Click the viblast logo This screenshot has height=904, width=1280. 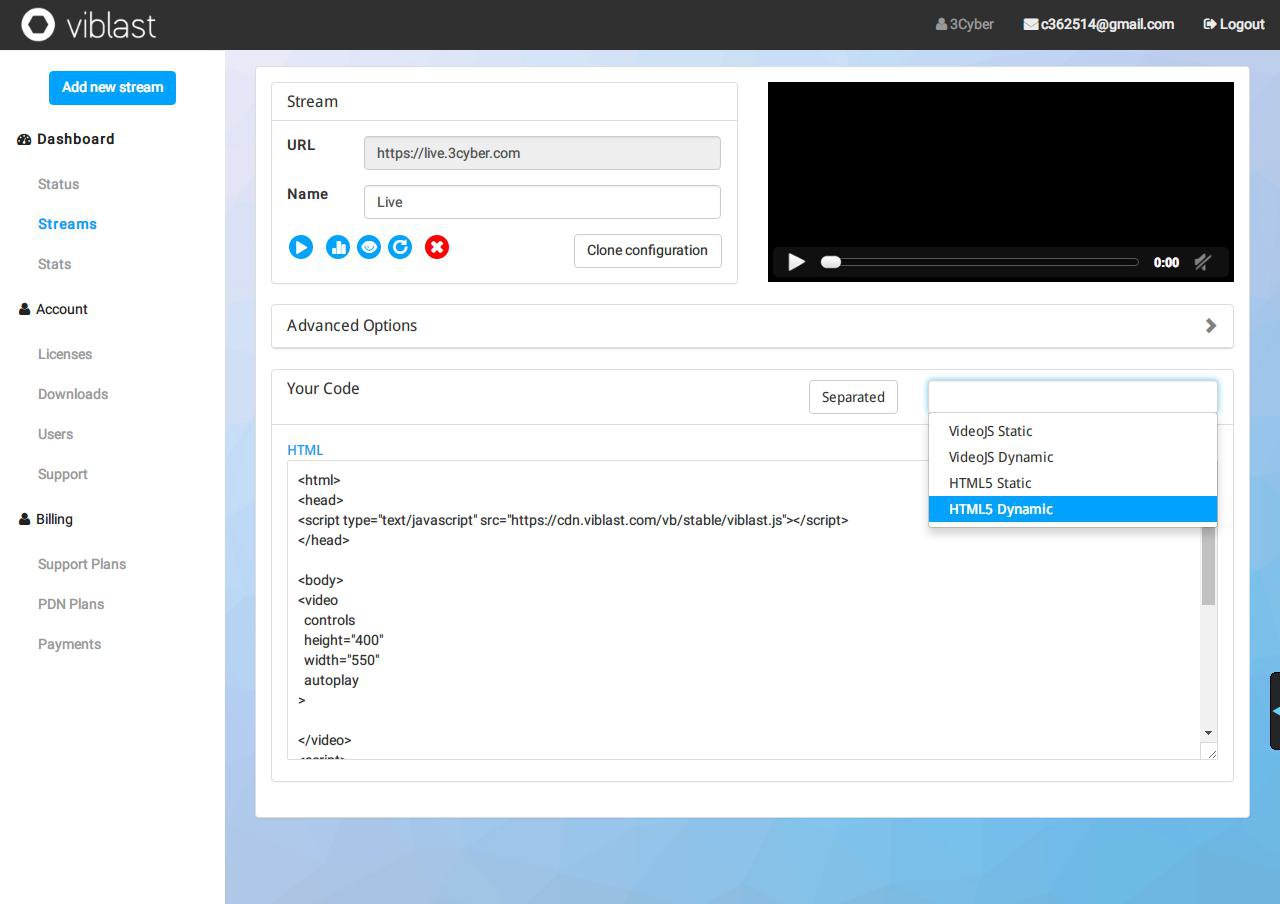(x=89, y=25)
